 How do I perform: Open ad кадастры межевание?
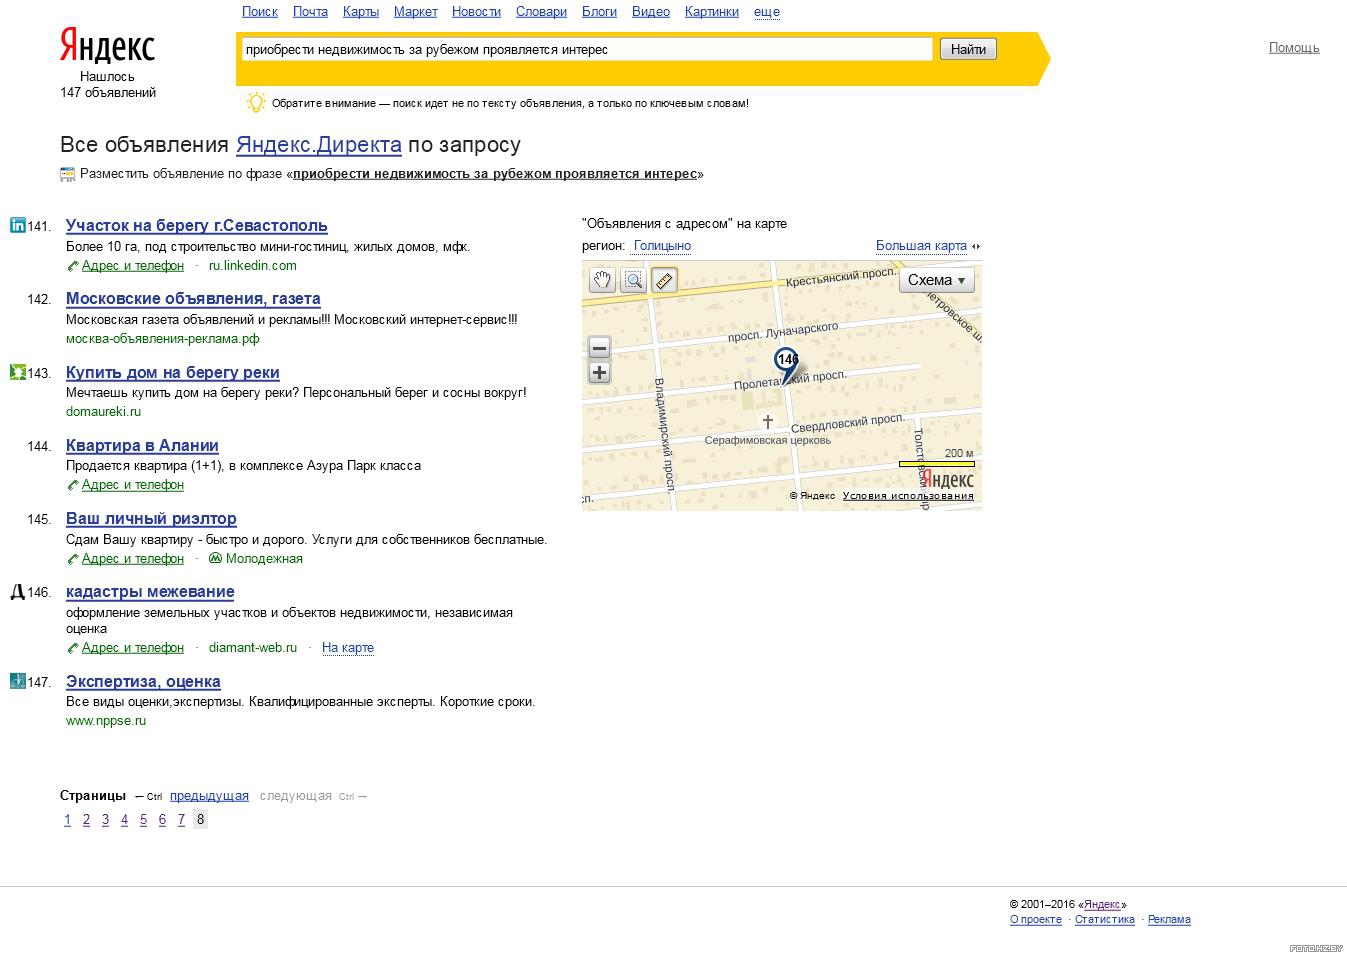(150, 592)
